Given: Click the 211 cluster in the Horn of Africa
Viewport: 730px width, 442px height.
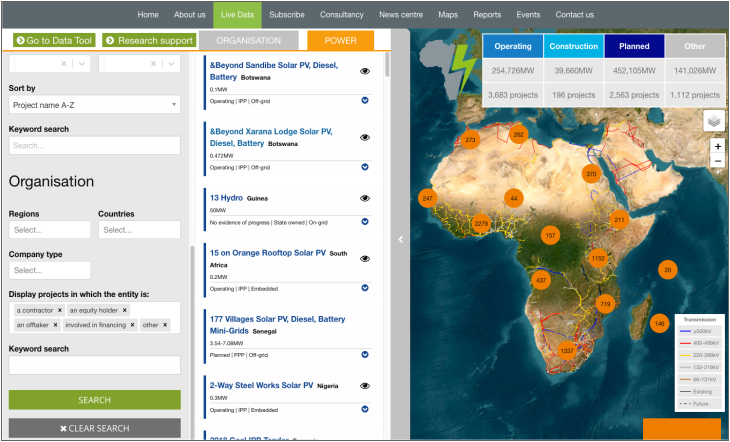Looking at the screenshot, I should [619, 220].
